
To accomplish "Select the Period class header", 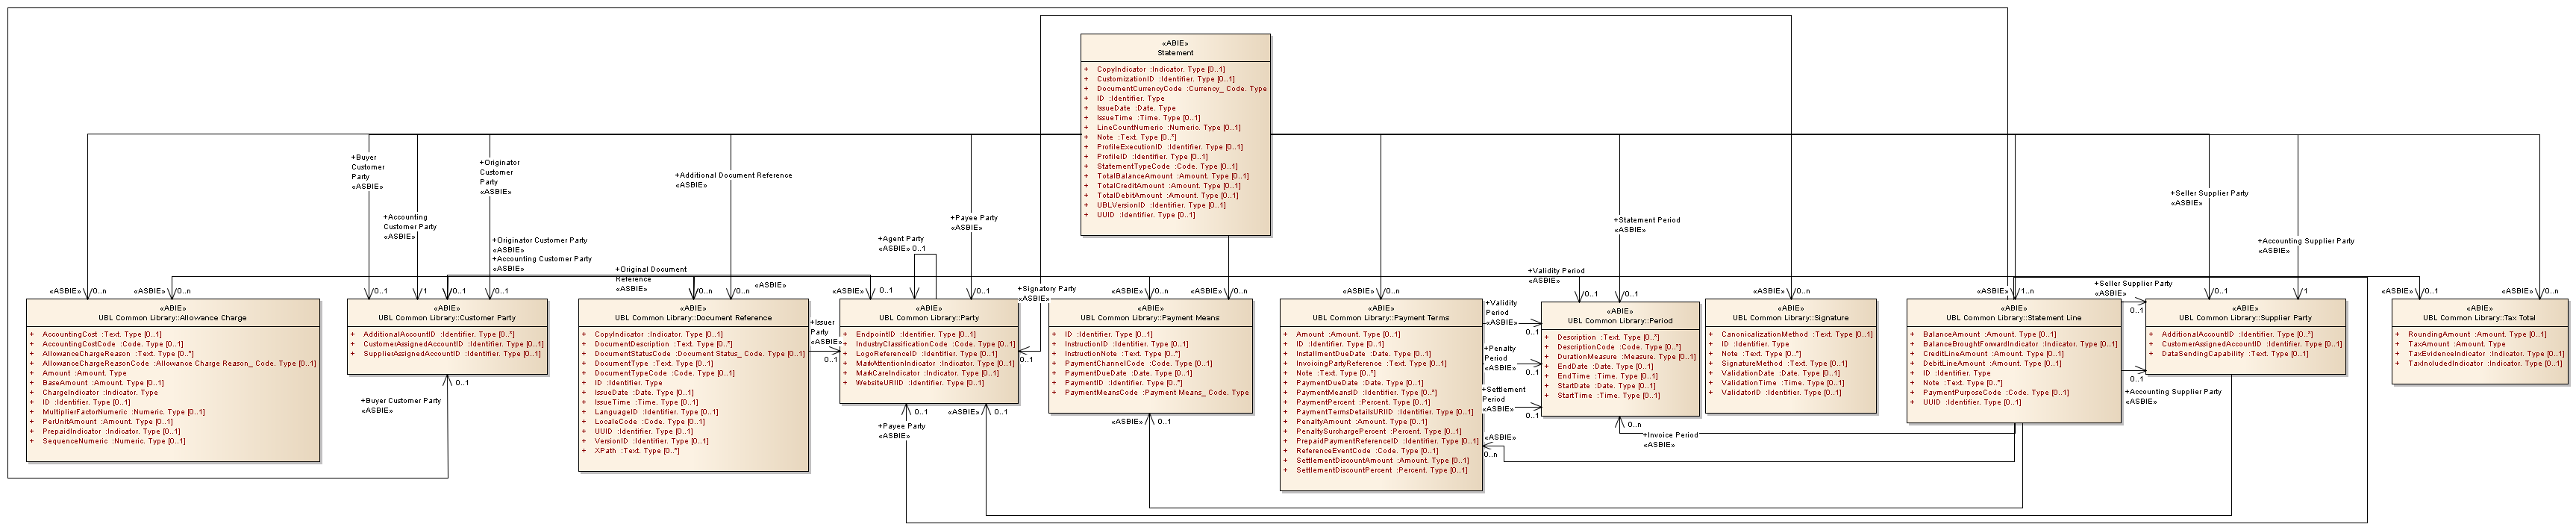I will [x=1619, y=321].
